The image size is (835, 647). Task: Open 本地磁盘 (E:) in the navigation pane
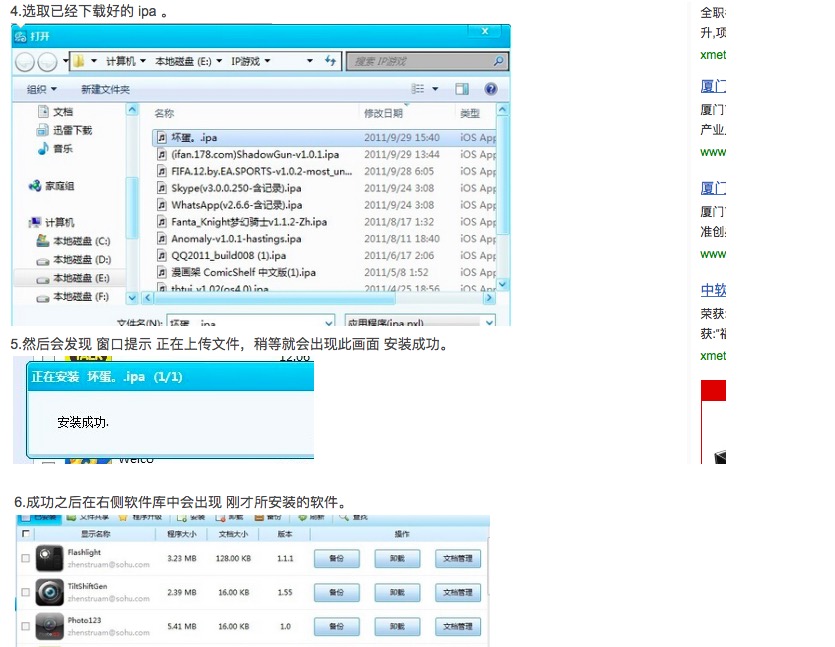coord(73,278)
